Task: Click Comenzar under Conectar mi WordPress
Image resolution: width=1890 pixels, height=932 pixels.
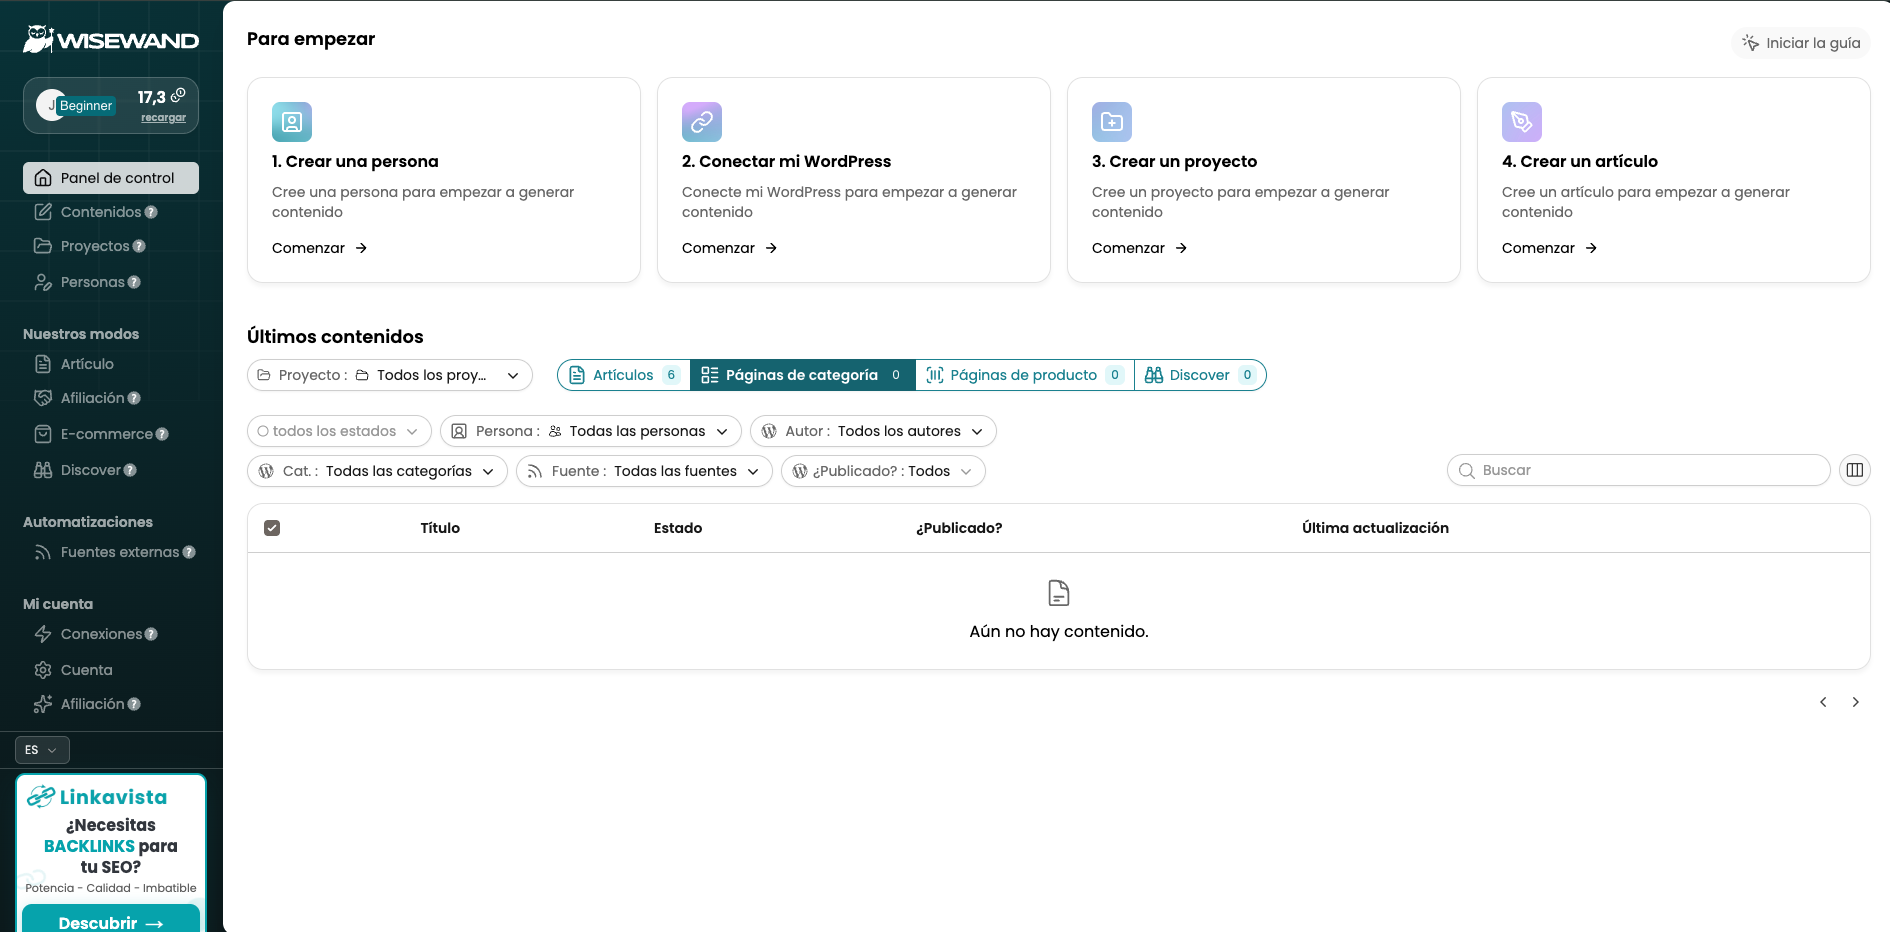Action: [x=730, y=248]
